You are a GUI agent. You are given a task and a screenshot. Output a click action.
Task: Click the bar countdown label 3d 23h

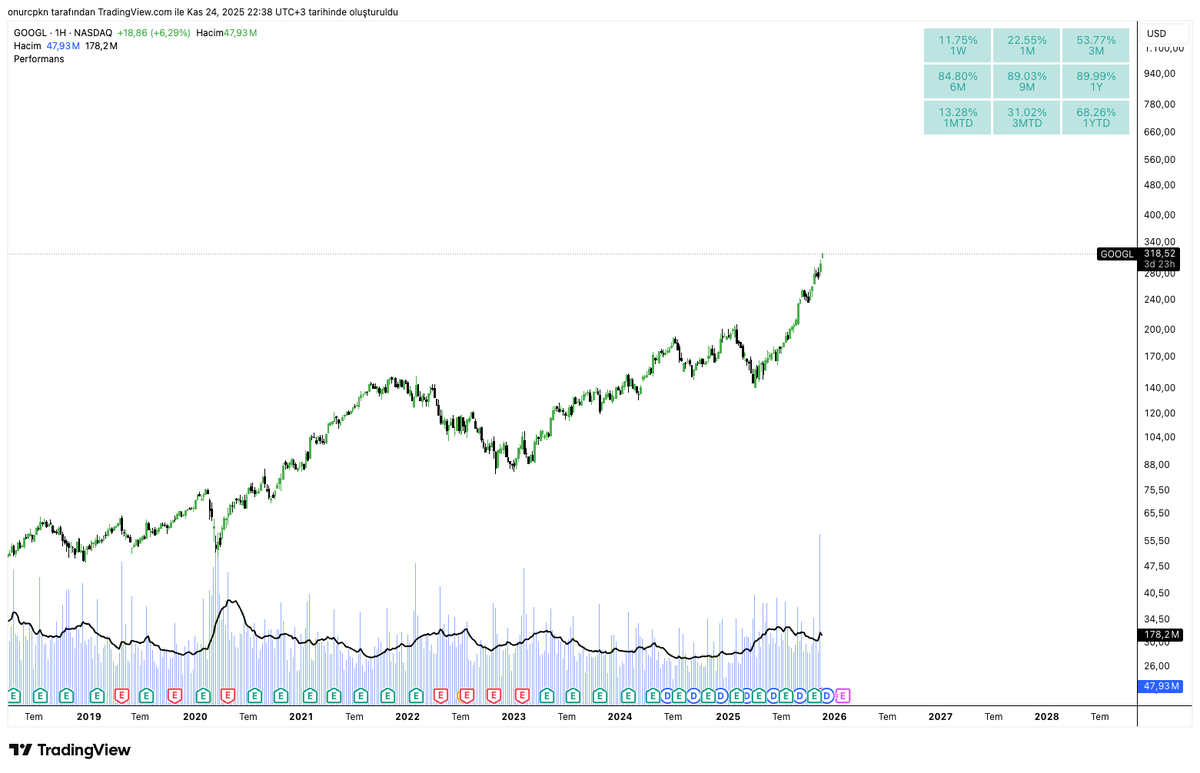coord(1161,265)
